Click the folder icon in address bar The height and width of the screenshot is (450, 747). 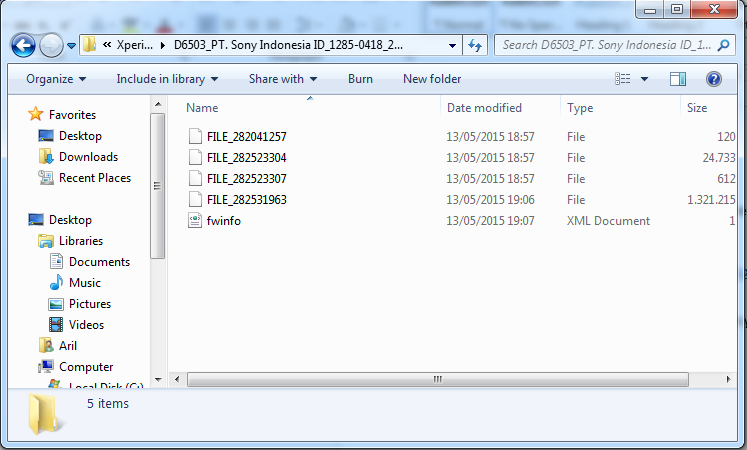[x=89, y=45]
